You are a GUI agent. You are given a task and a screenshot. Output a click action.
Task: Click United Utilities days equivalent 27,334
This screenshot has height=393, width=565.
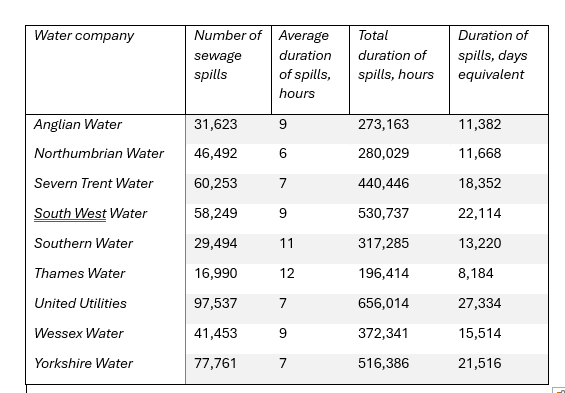point(480,303)
